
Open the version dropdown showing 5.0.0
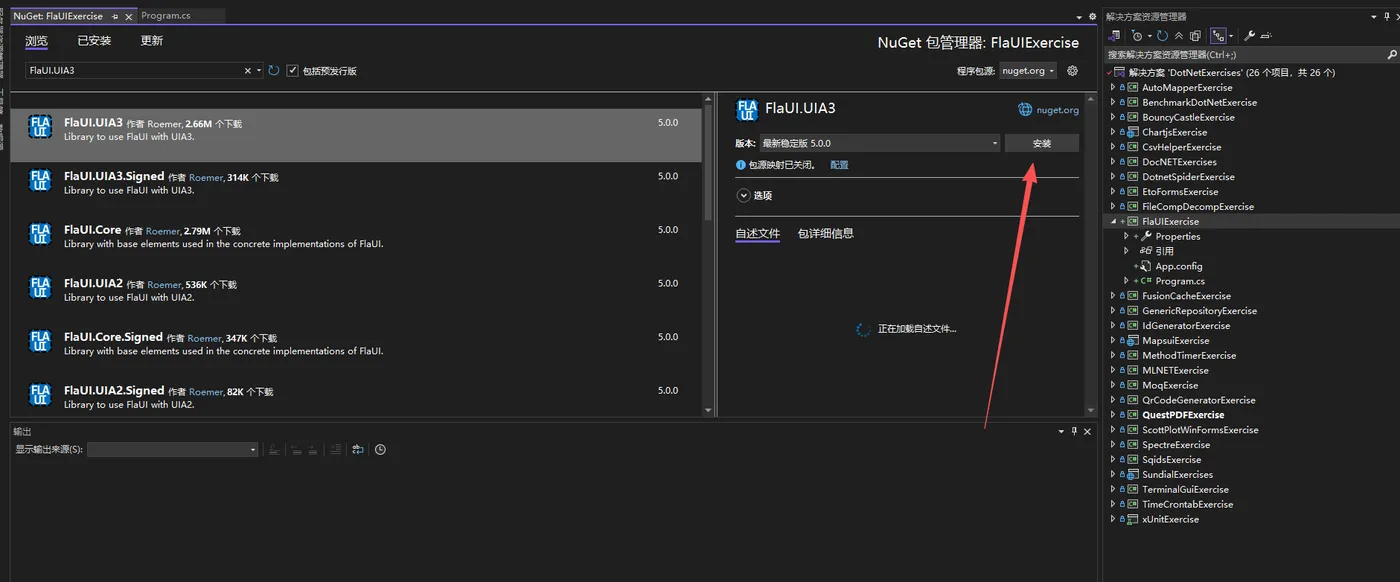(x=880, y=143)
